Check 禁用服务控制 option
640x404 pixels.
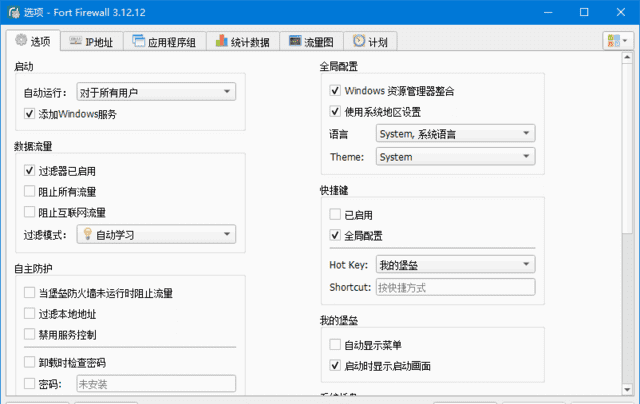pos(29,334)
